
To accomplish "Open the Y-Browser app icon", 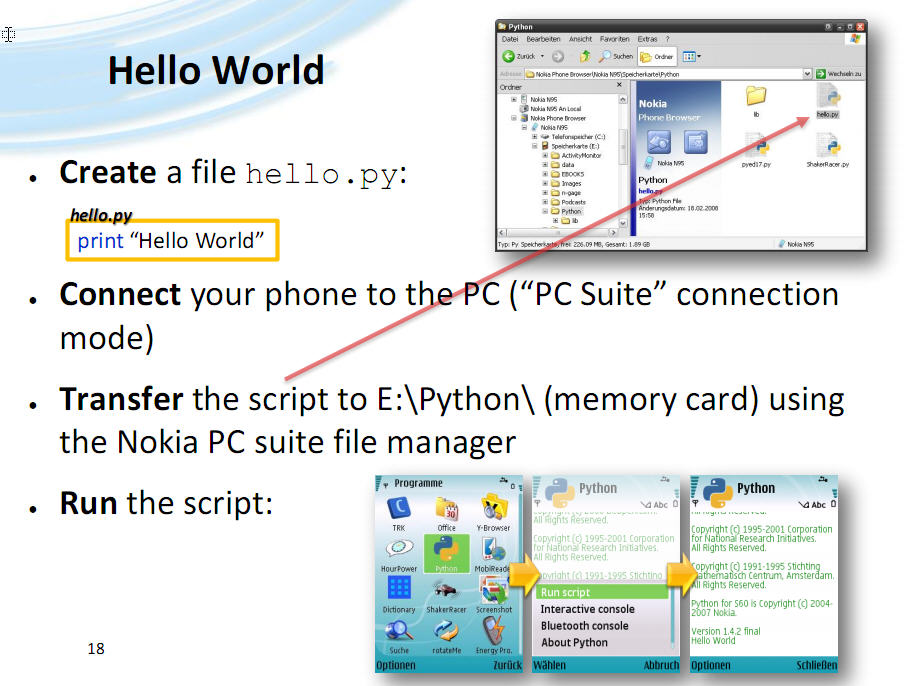I will [493, 508].
